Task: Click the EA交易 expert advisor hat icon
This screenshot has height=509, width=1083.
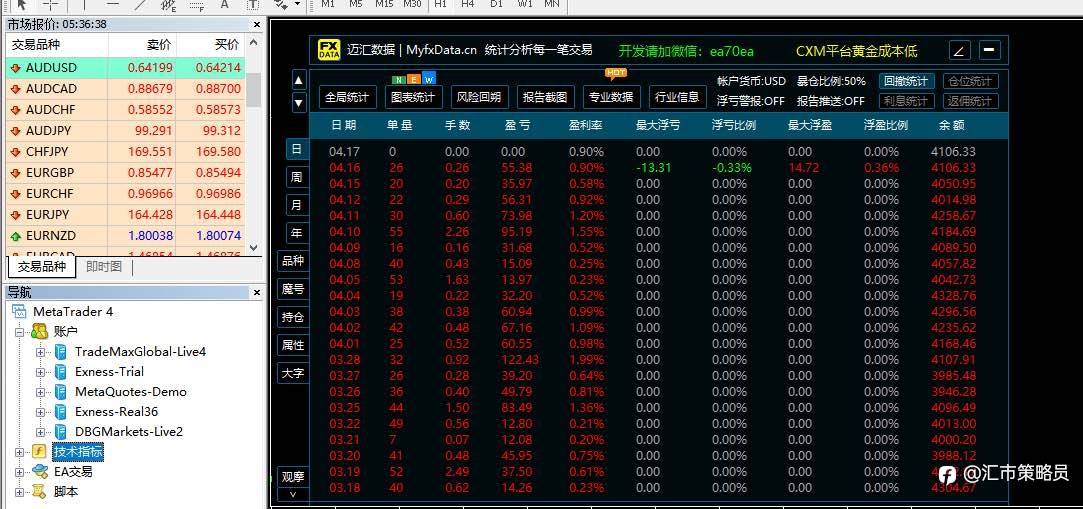Action: (x=39, y=472)
